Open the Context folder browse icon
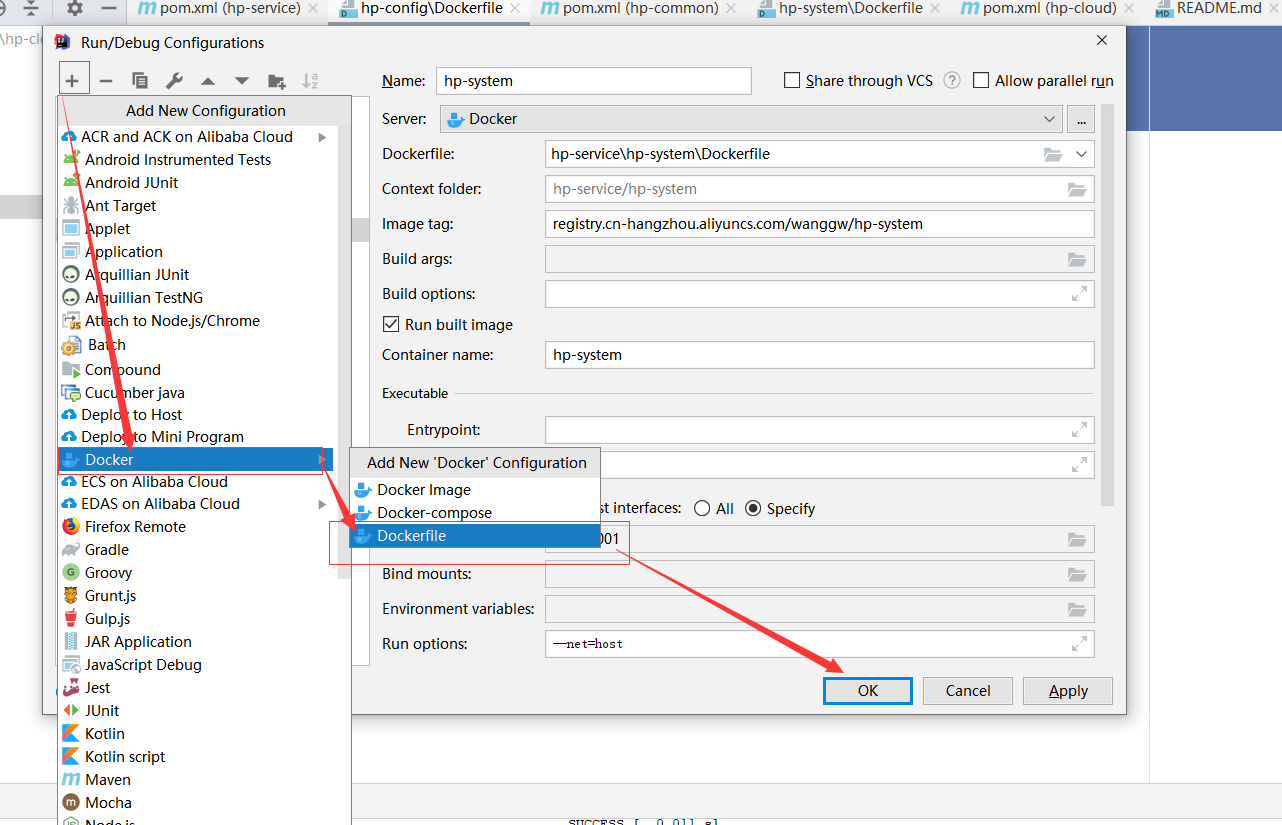Viewport: 1282px width, 825px height. pyautogui.click(x=1077, y=189)
